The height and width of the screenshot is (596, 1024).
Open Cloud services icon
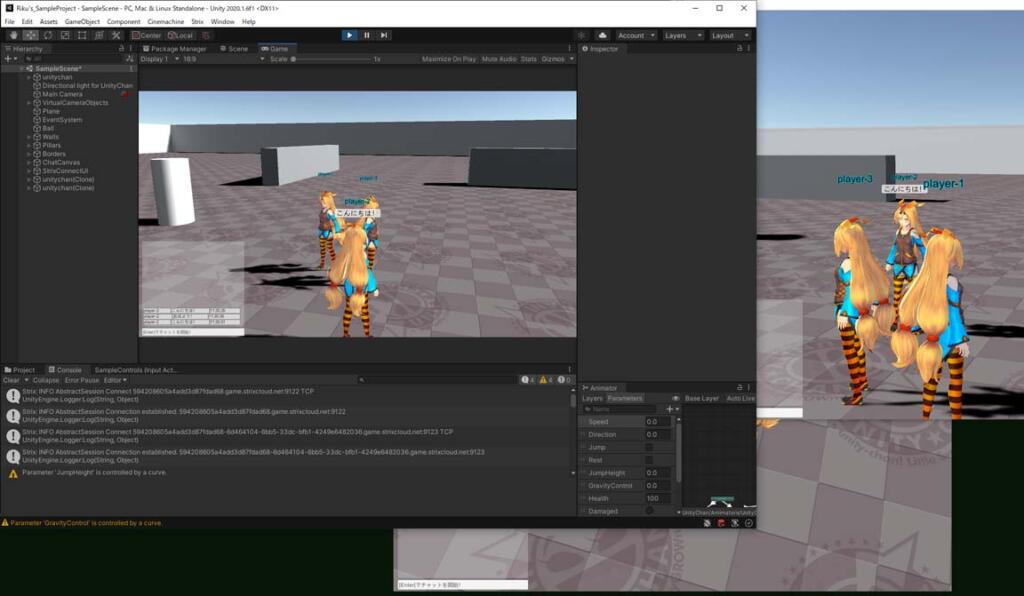pyautogui.click(x=602, y=35)
